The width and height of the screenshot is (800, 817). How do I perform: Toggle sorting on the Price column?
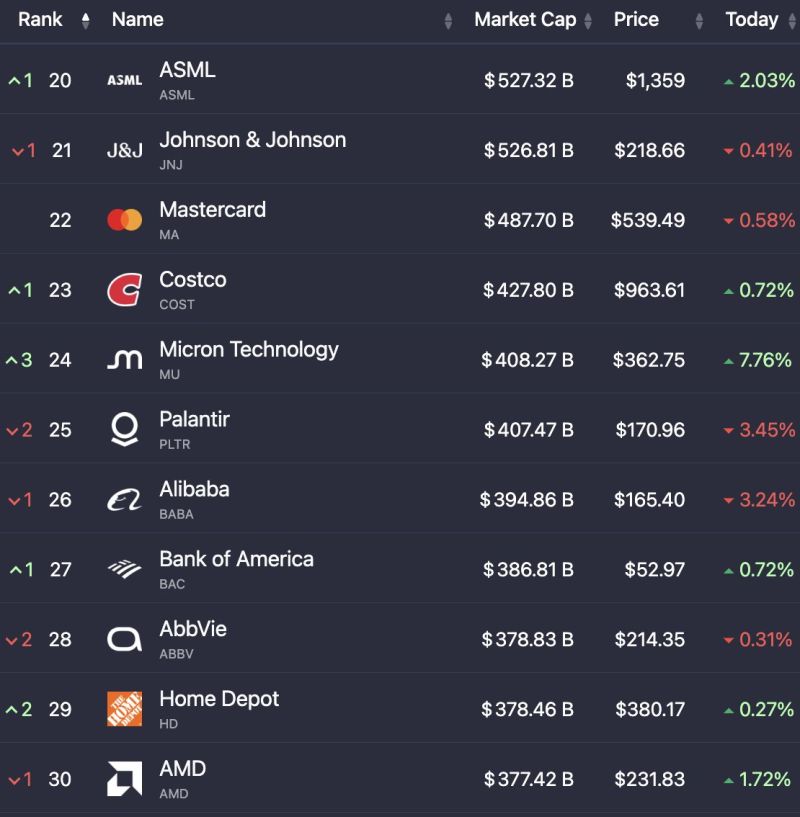[x=699, y=19]
